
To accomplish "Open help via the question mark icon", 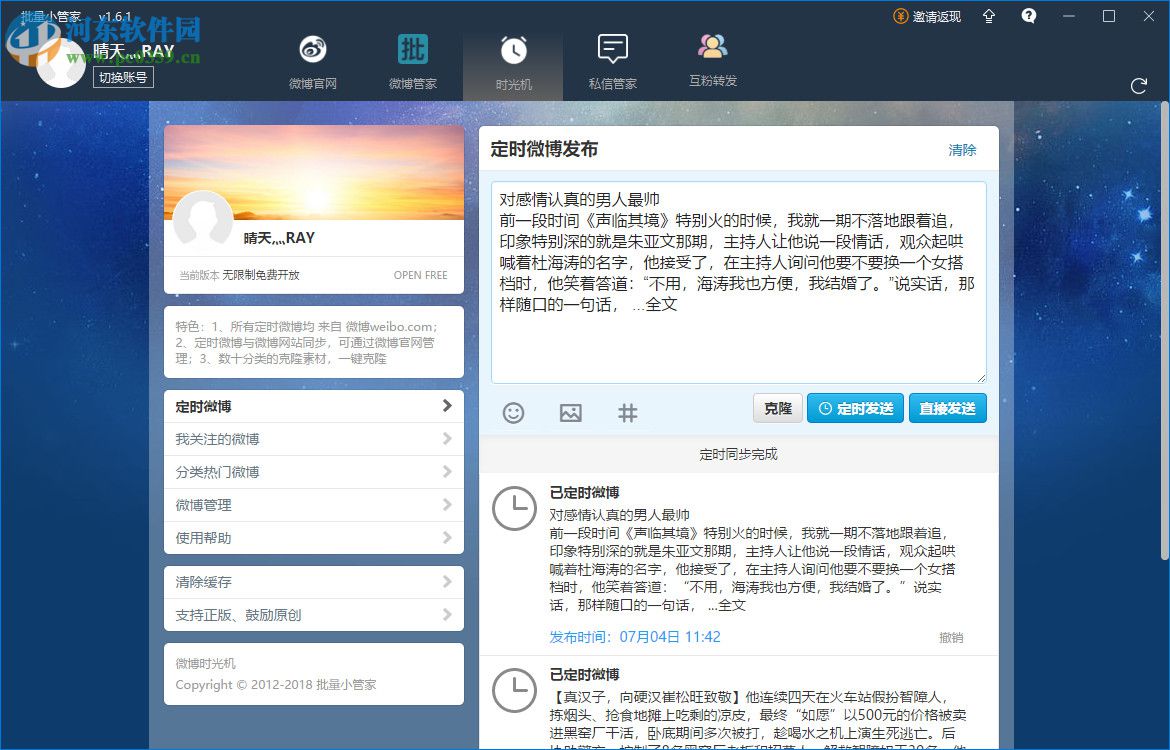I will point(1029,16).
